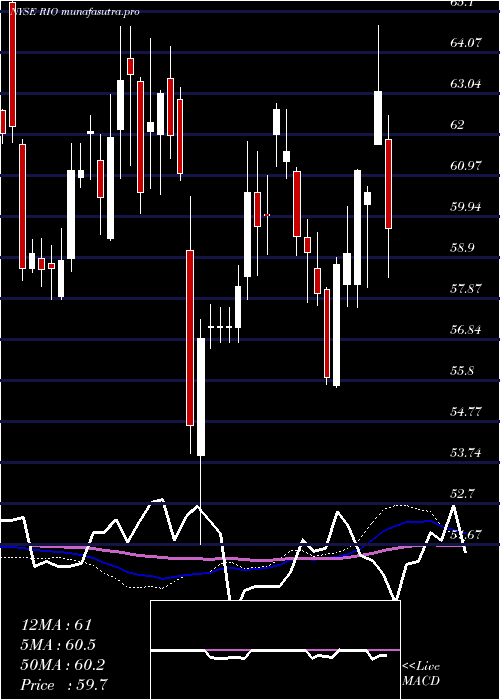Viewport: 500px width, 700px height.
Task: Click the 12MA : 61 readout
Action: (56, 625)
